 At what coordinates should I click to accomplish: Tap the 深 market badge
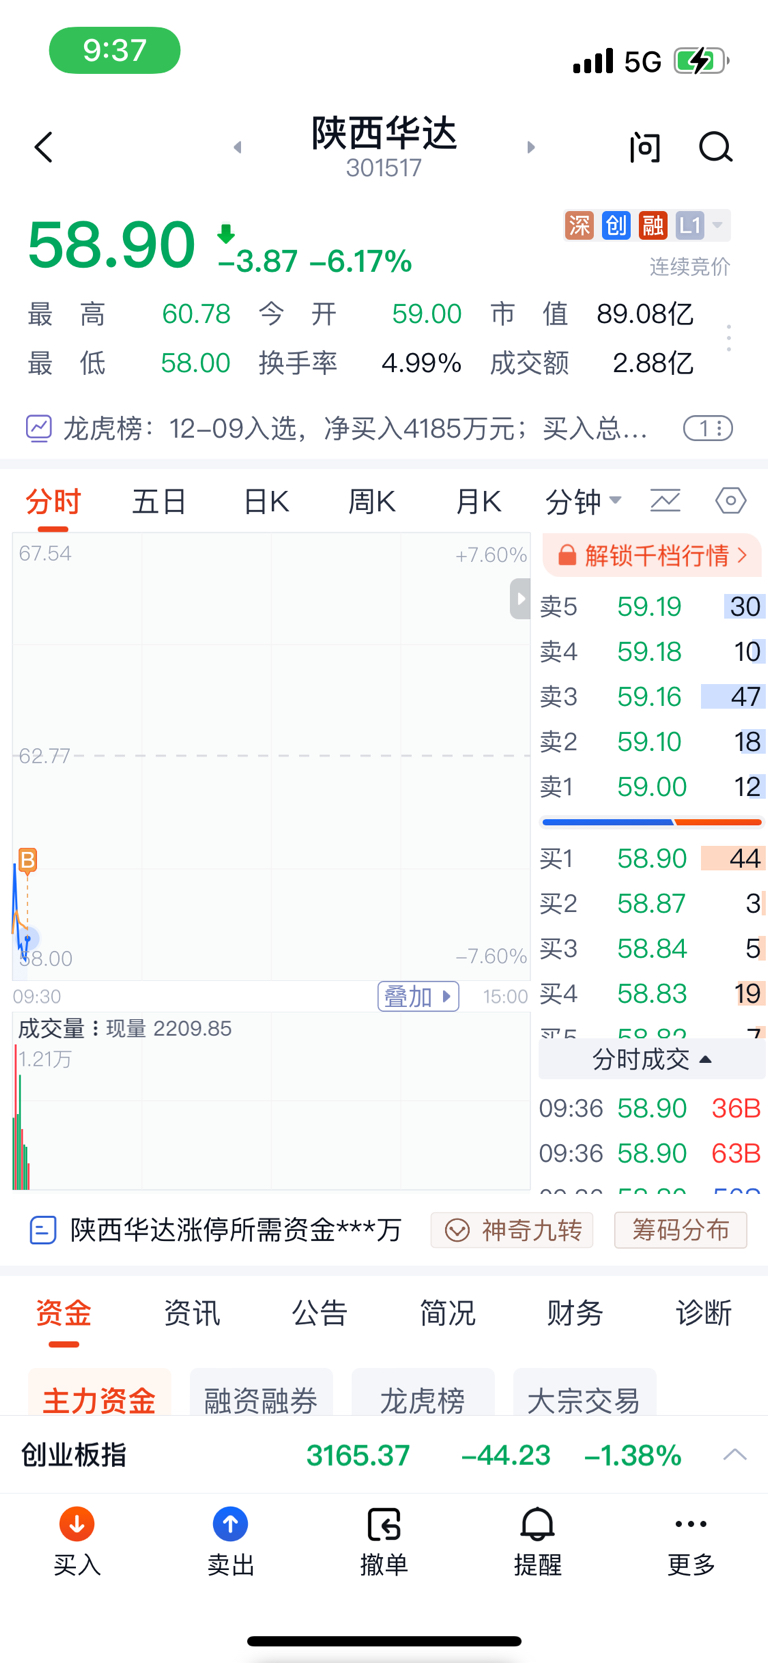(x=579, y=226)
